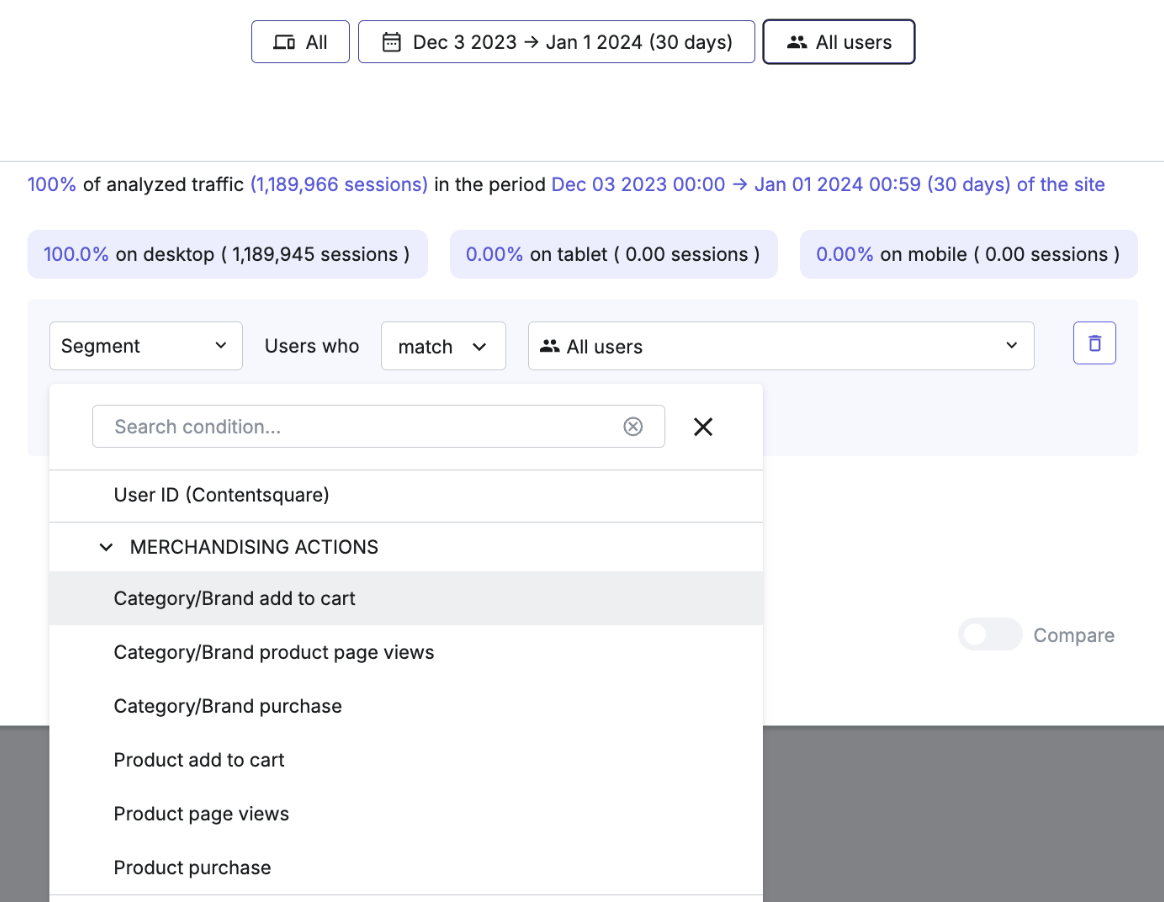Image resolution: width=1164 pixels, height=902 pixels.
Task: Select Product add to cart condition
Action: point(199,760)
